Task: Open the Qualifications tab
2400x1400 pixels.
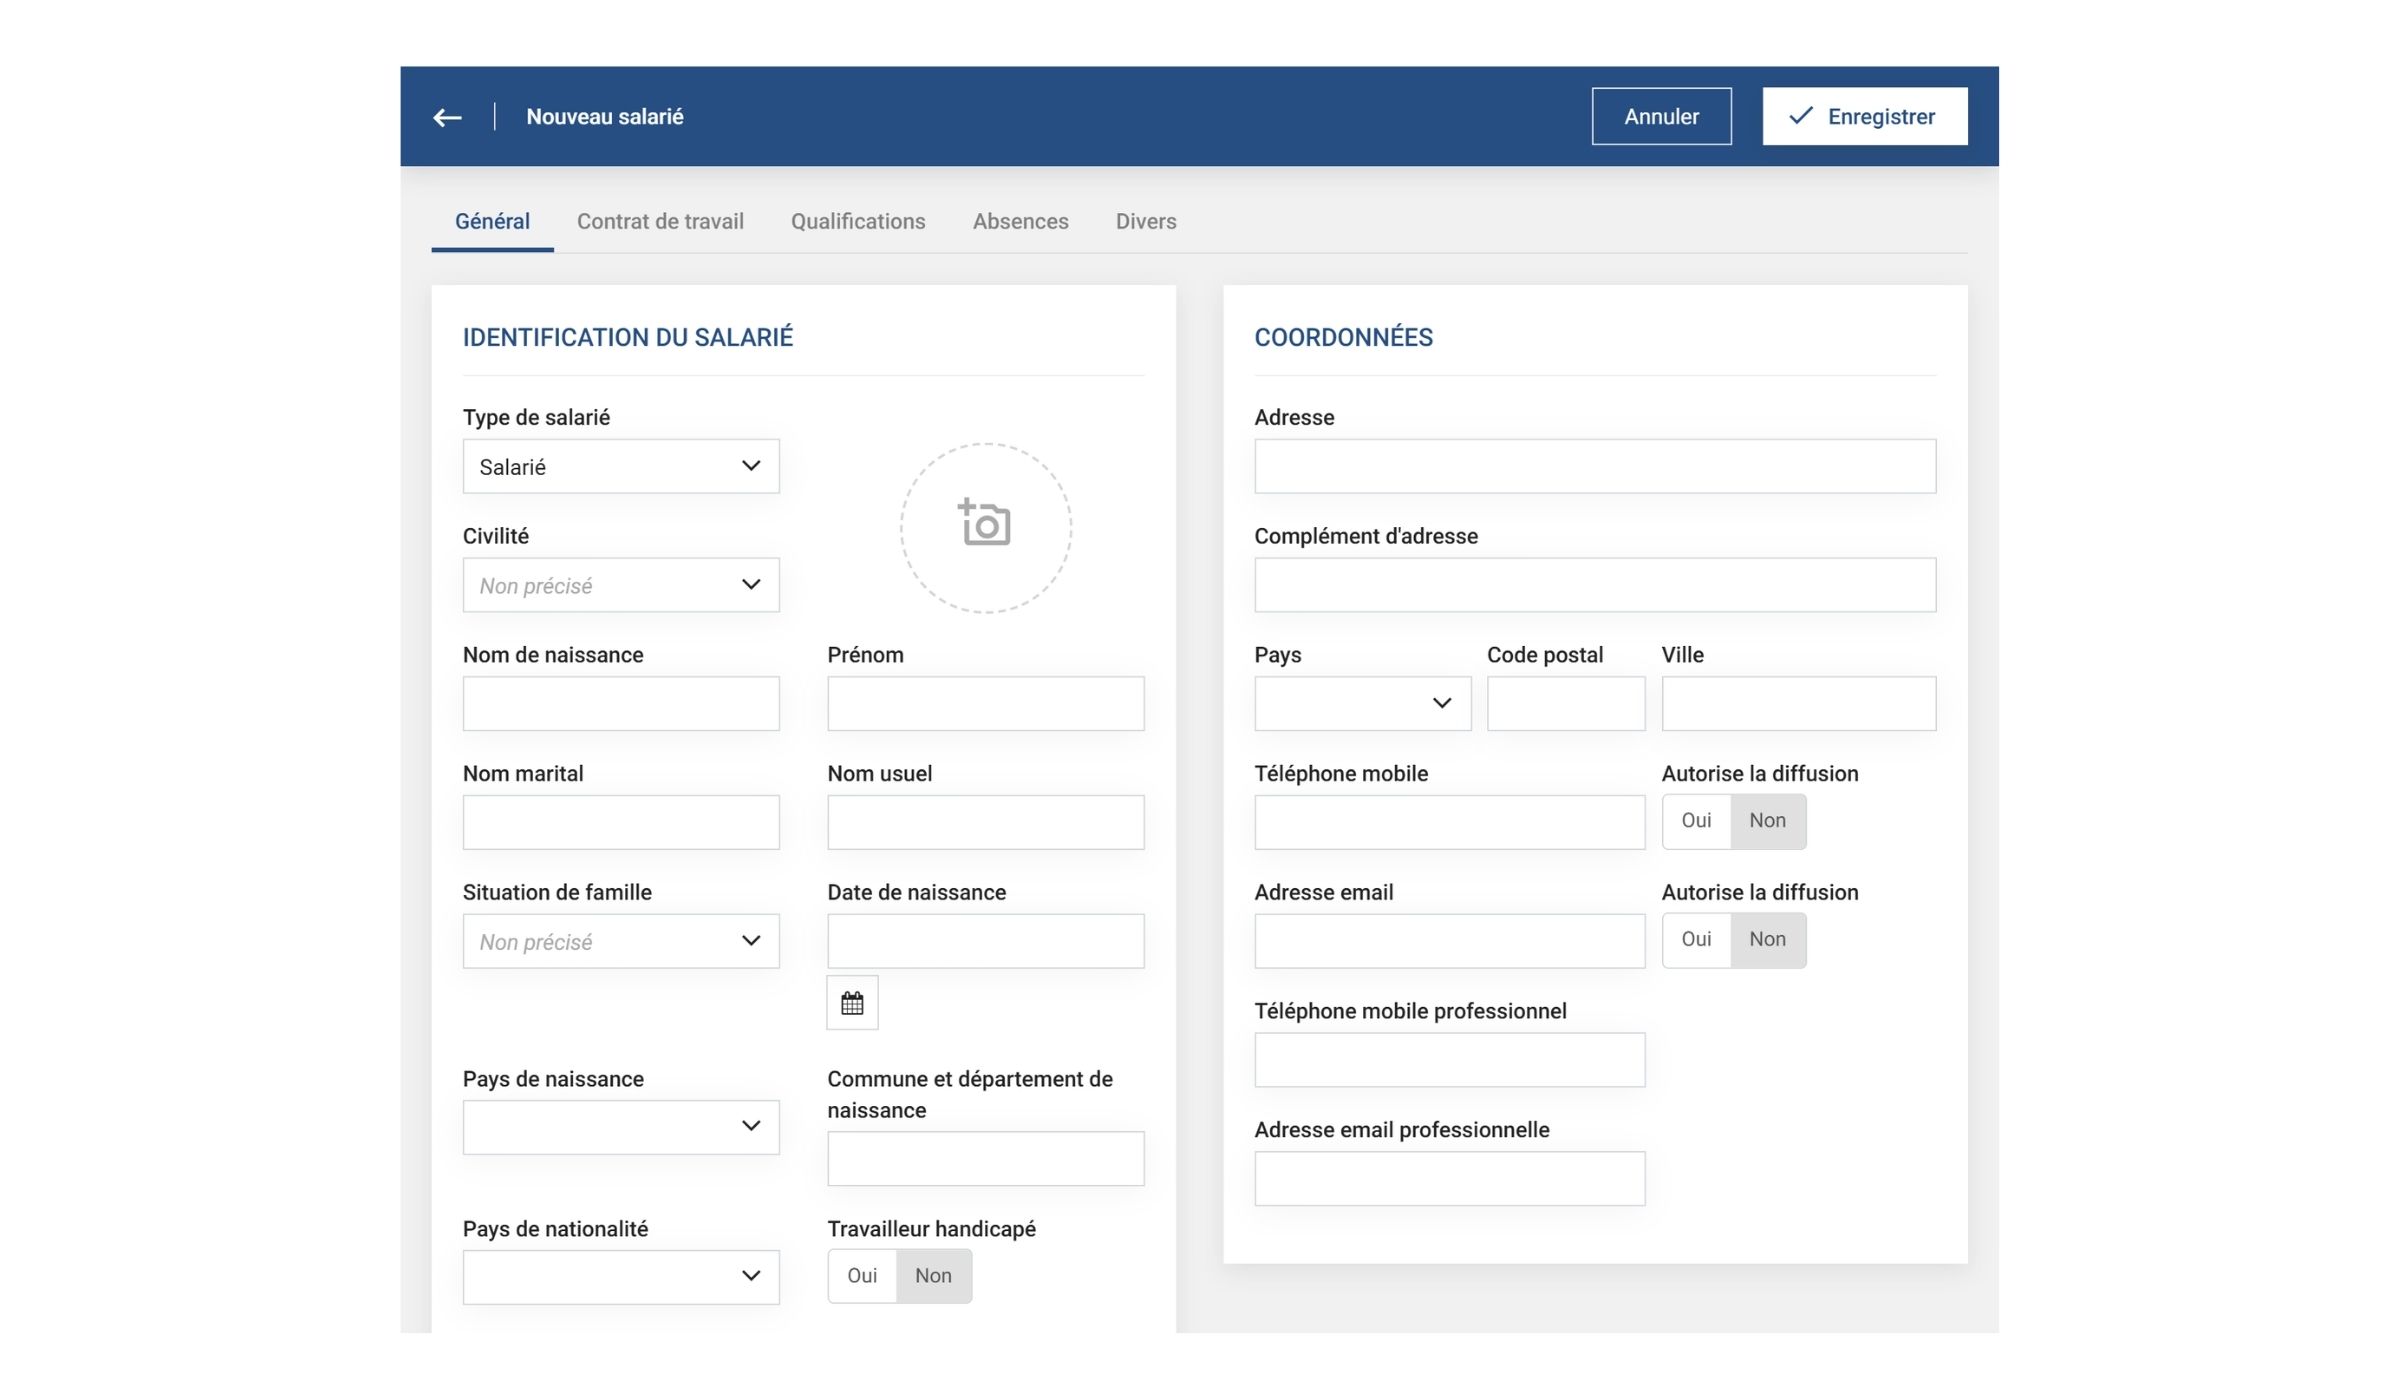Action: (858, 221)
